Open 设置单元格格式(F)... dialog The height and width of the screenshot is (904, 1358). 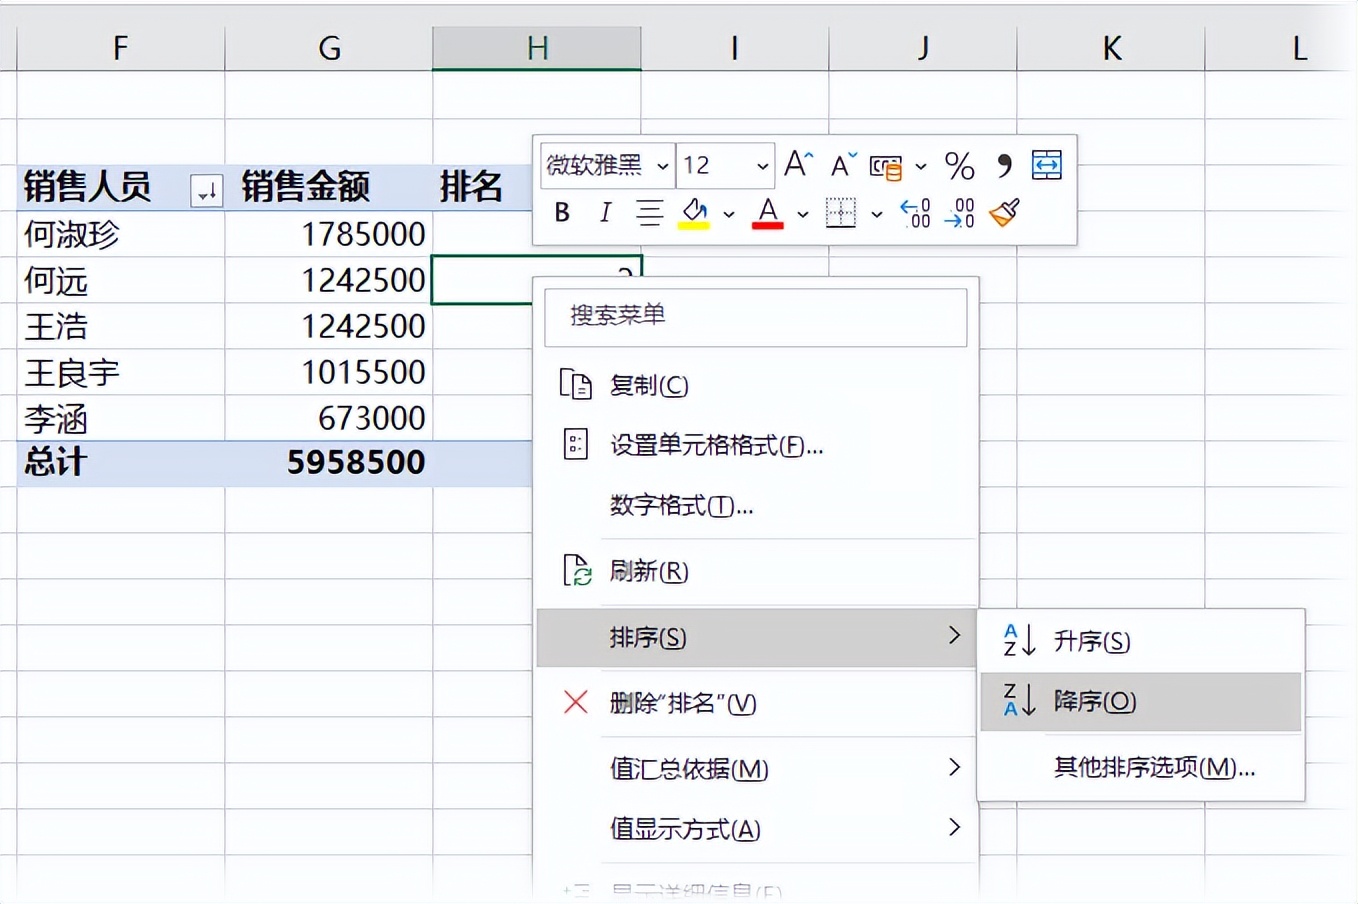tap(756, 445)
